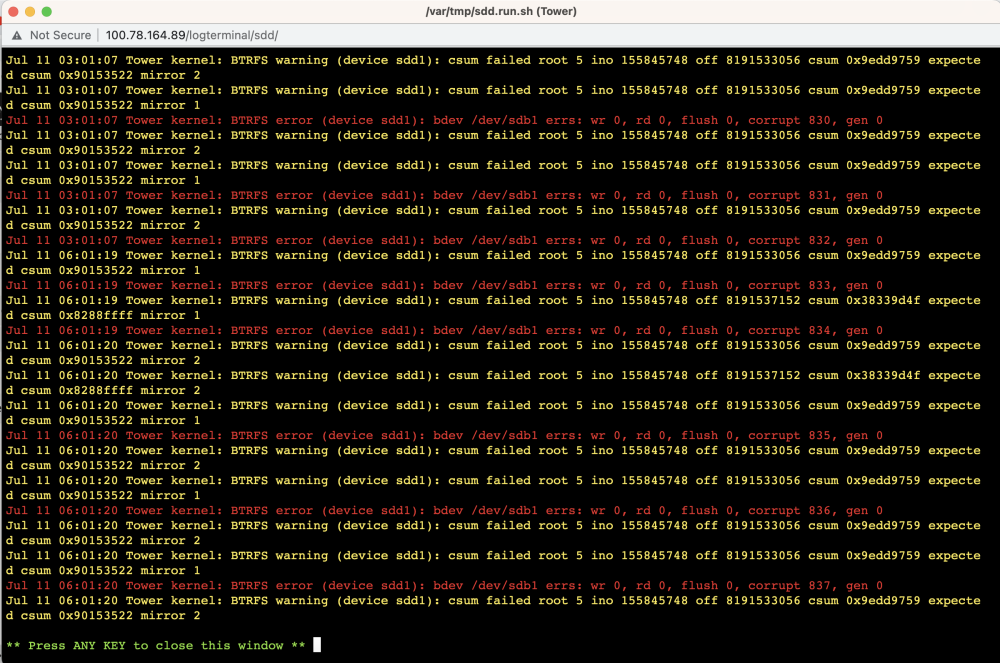Click the "Press ANY KEY to close this window" prompt
This screenshot has height=663, width=1000.
click(156, 646)
